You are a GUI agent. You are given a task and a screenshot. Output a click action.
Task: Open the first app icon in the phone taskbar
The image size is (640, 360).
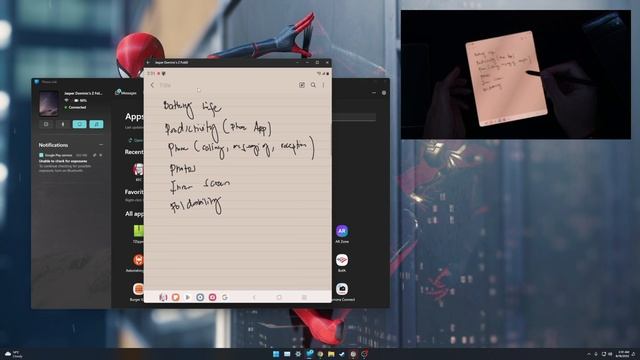163,297
